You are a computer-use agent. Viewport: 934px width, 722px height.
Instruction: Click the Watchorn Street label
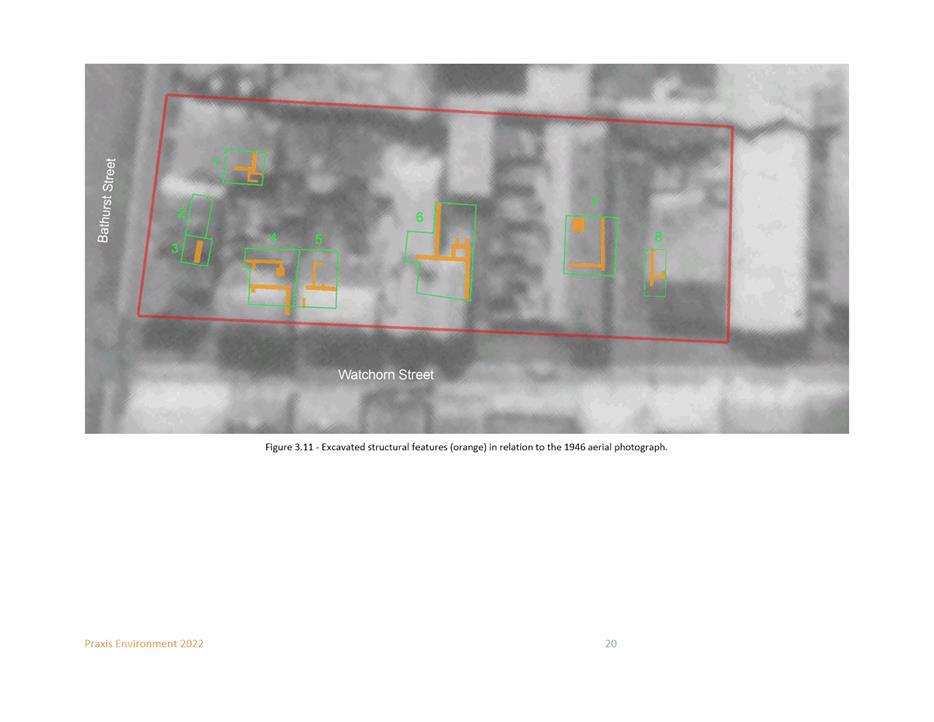point(386,375)
